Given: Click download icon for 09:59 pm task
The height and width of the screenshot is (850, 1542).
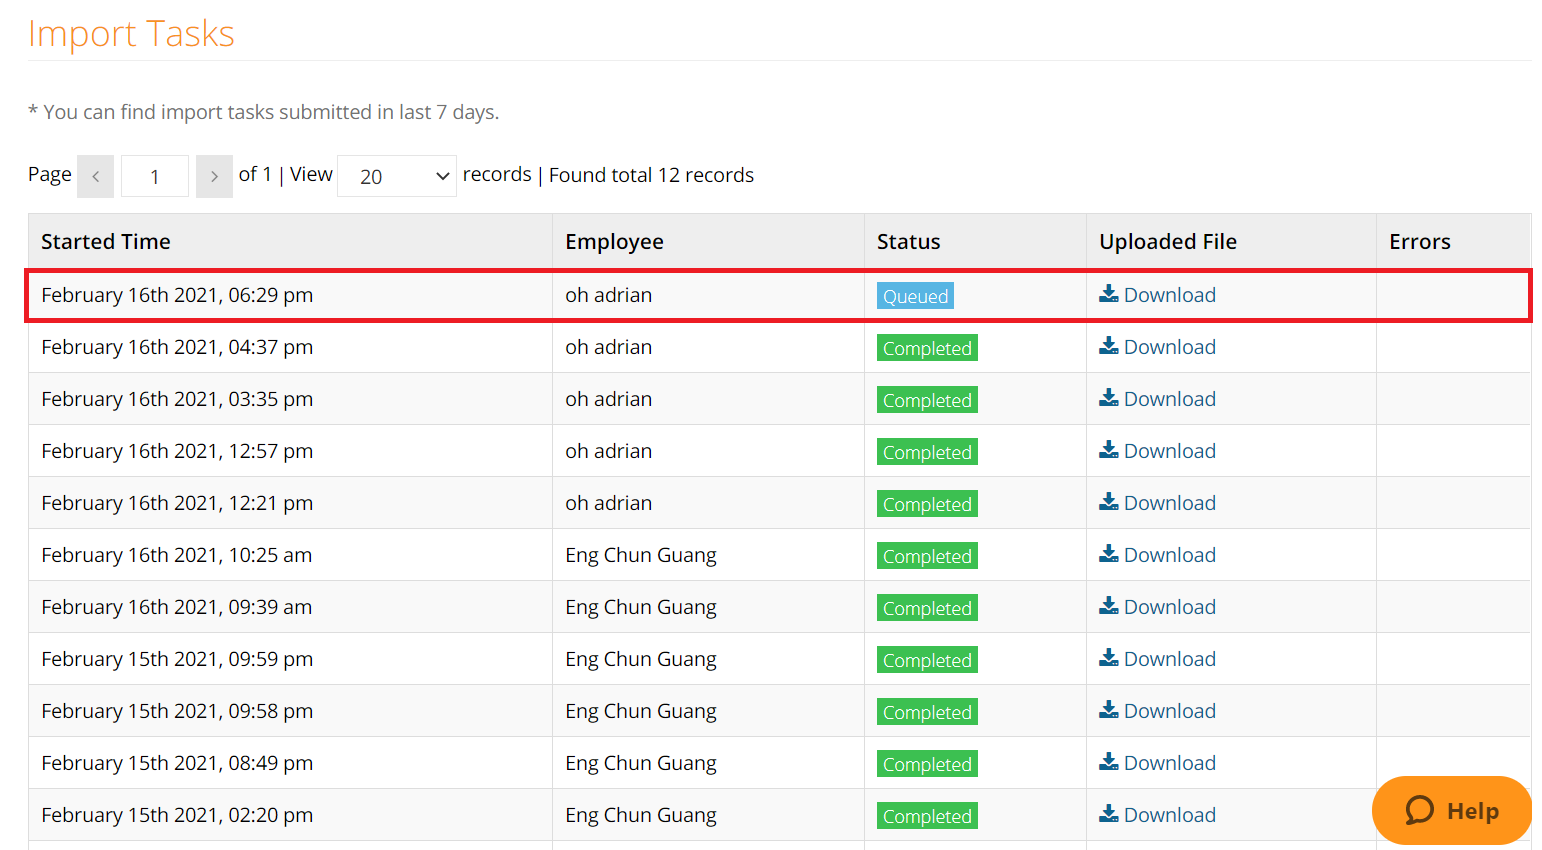Looking at the screenshot, I should click(x=1108, y=658).
